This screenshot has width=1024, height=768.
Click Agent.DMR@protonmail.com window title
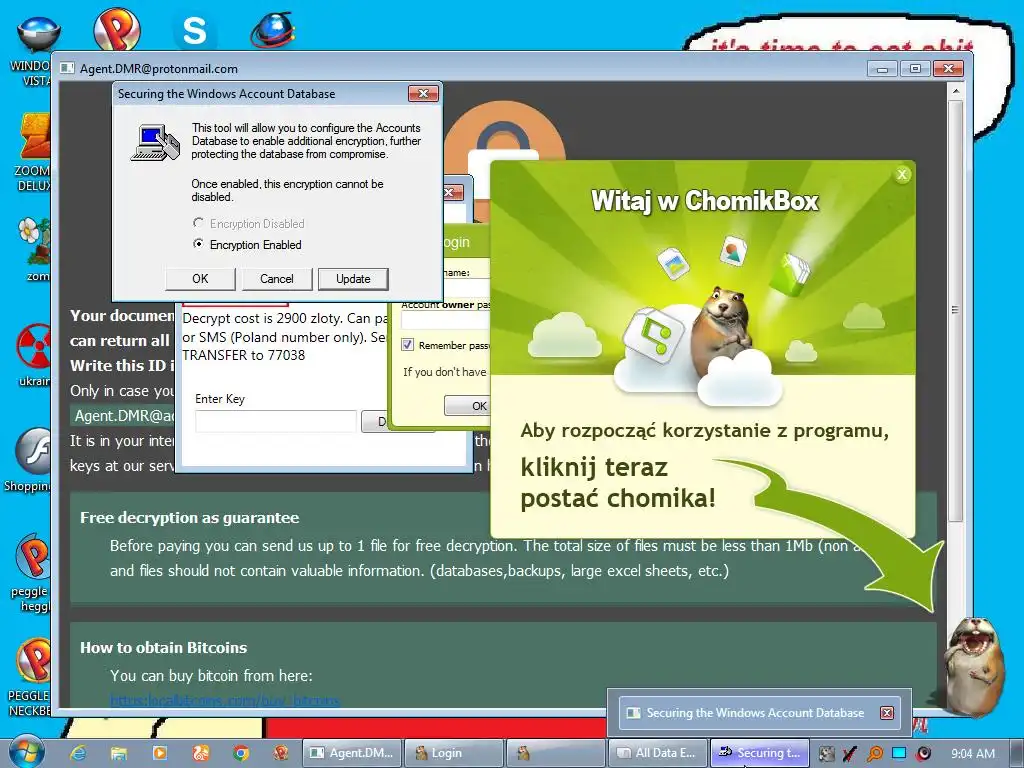pyautogui.click(x=159, y=69)
